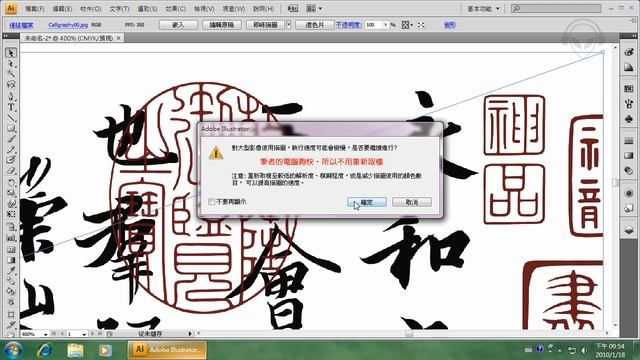Open the arrange documents dropdown

tap(314, 8)
